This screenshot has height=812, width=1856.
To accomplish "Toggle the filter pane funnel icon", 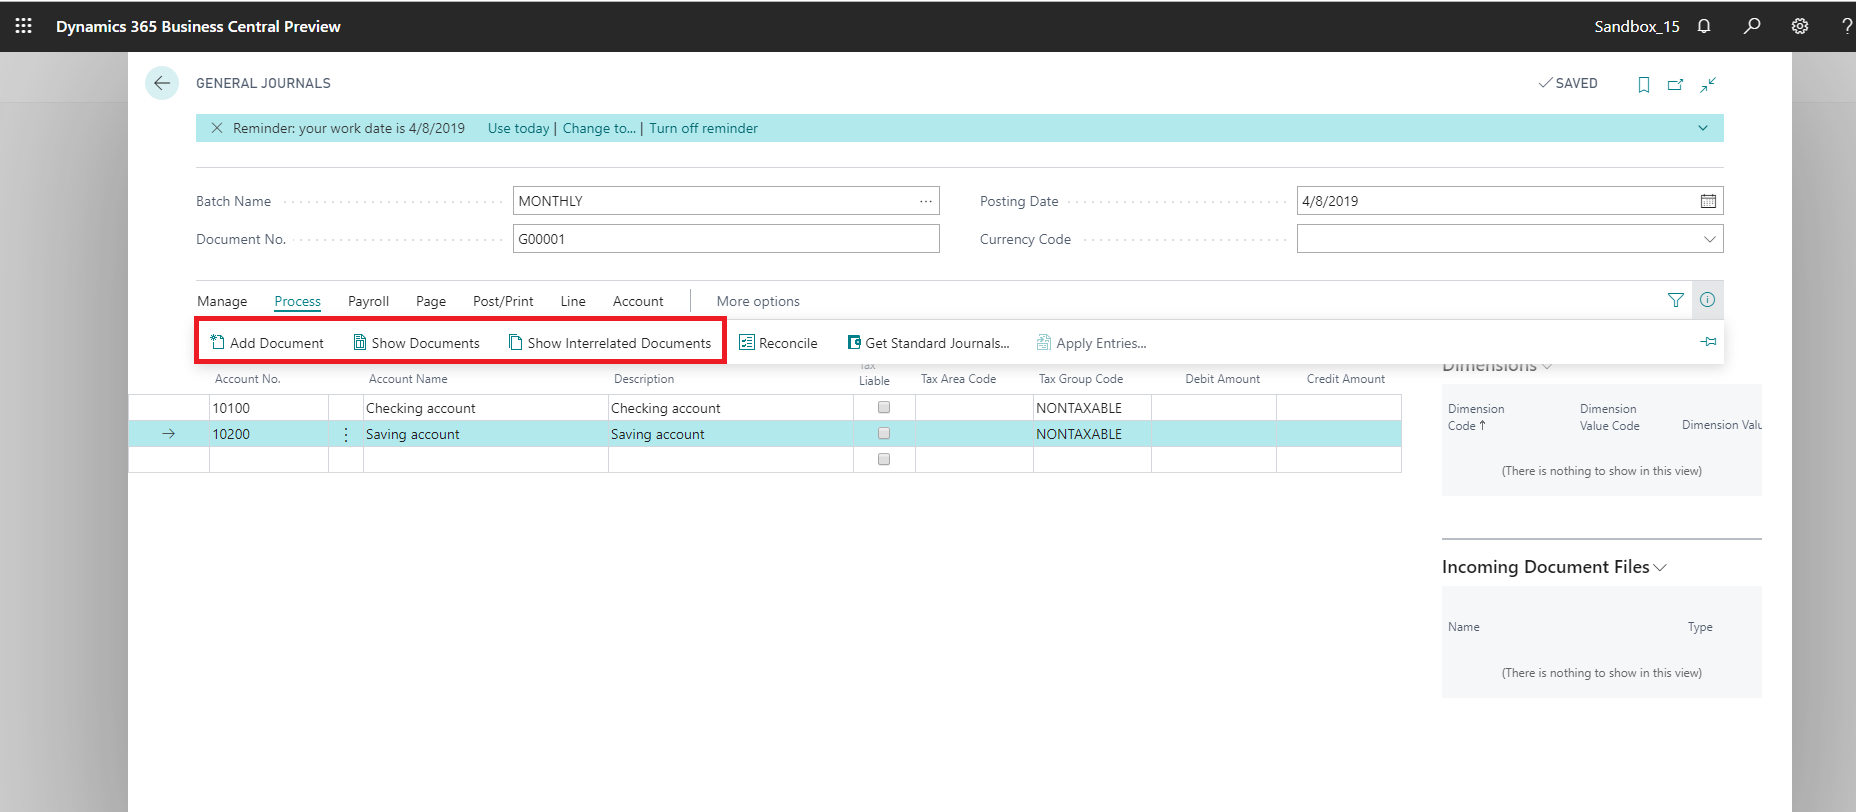I will pyautogui.click(x=1675, y=300).
